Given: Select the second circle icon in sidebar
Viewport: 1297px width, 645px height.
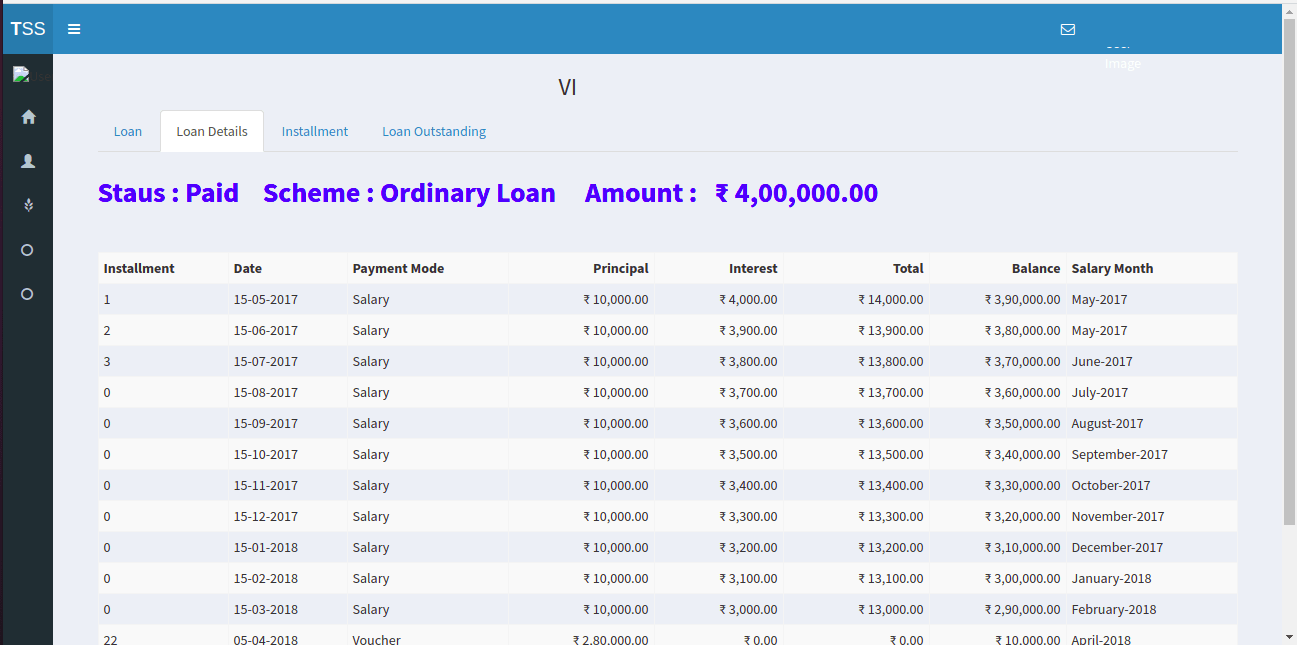Looking at the screenshot, I should click(28, 294).
